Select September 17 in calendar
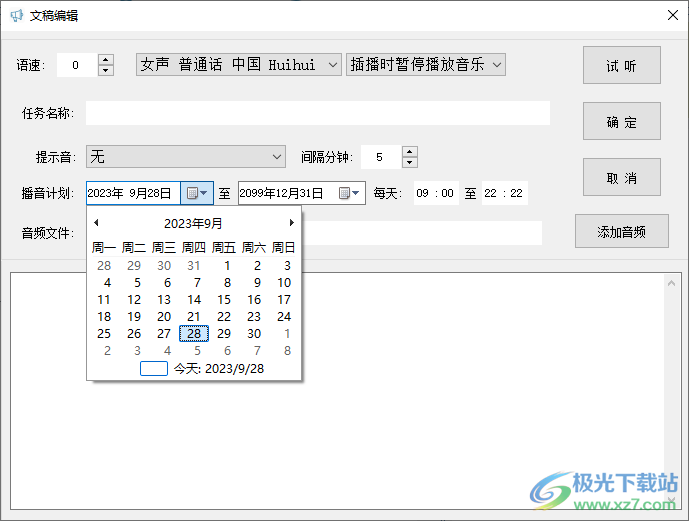This screenshot has width=689, height=521. point(284,300)
